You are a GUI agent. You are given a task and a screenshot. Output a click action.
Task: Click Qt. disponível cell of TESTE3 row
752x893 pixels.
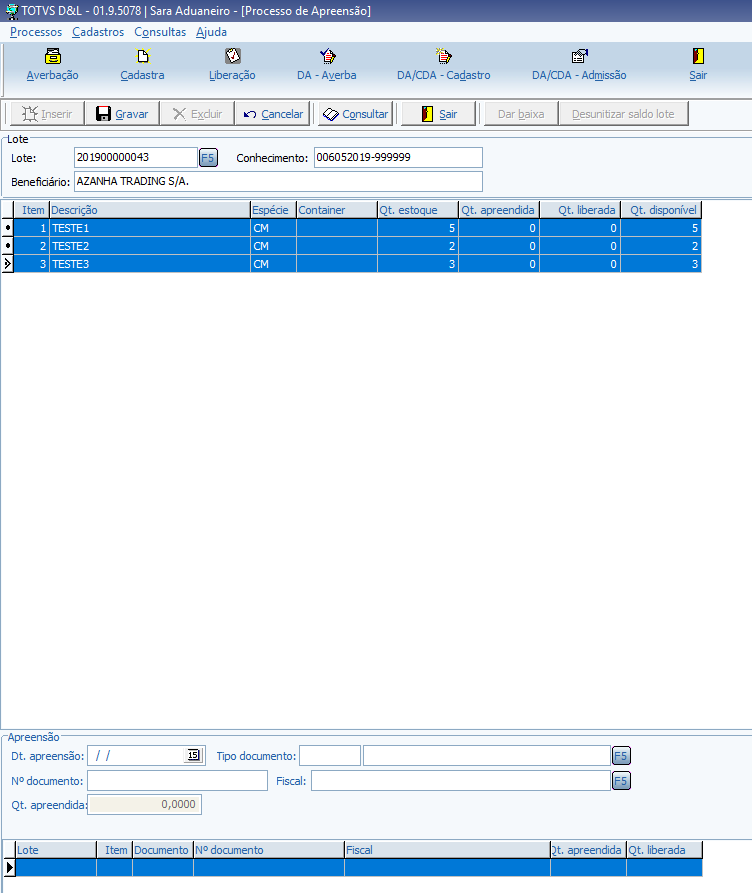[x=661, y=264]
